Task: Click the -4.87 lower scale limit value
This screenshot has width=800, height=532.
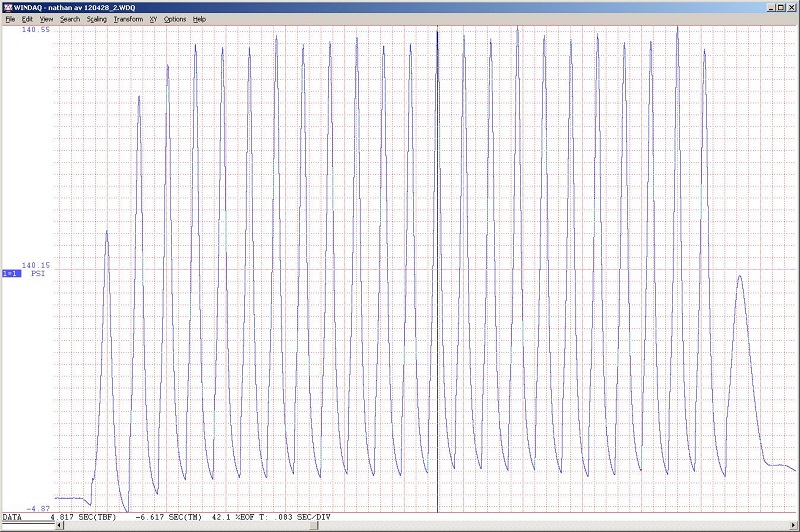Action: [36, 509]
